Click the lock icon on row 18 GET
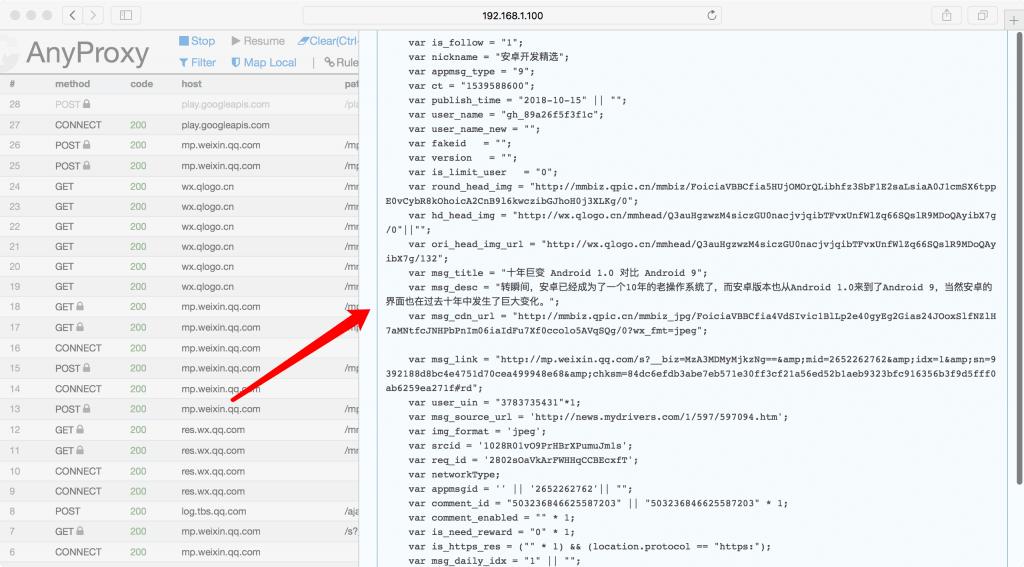The height and width of the screenshot is (567, 1024). [80, 306]
